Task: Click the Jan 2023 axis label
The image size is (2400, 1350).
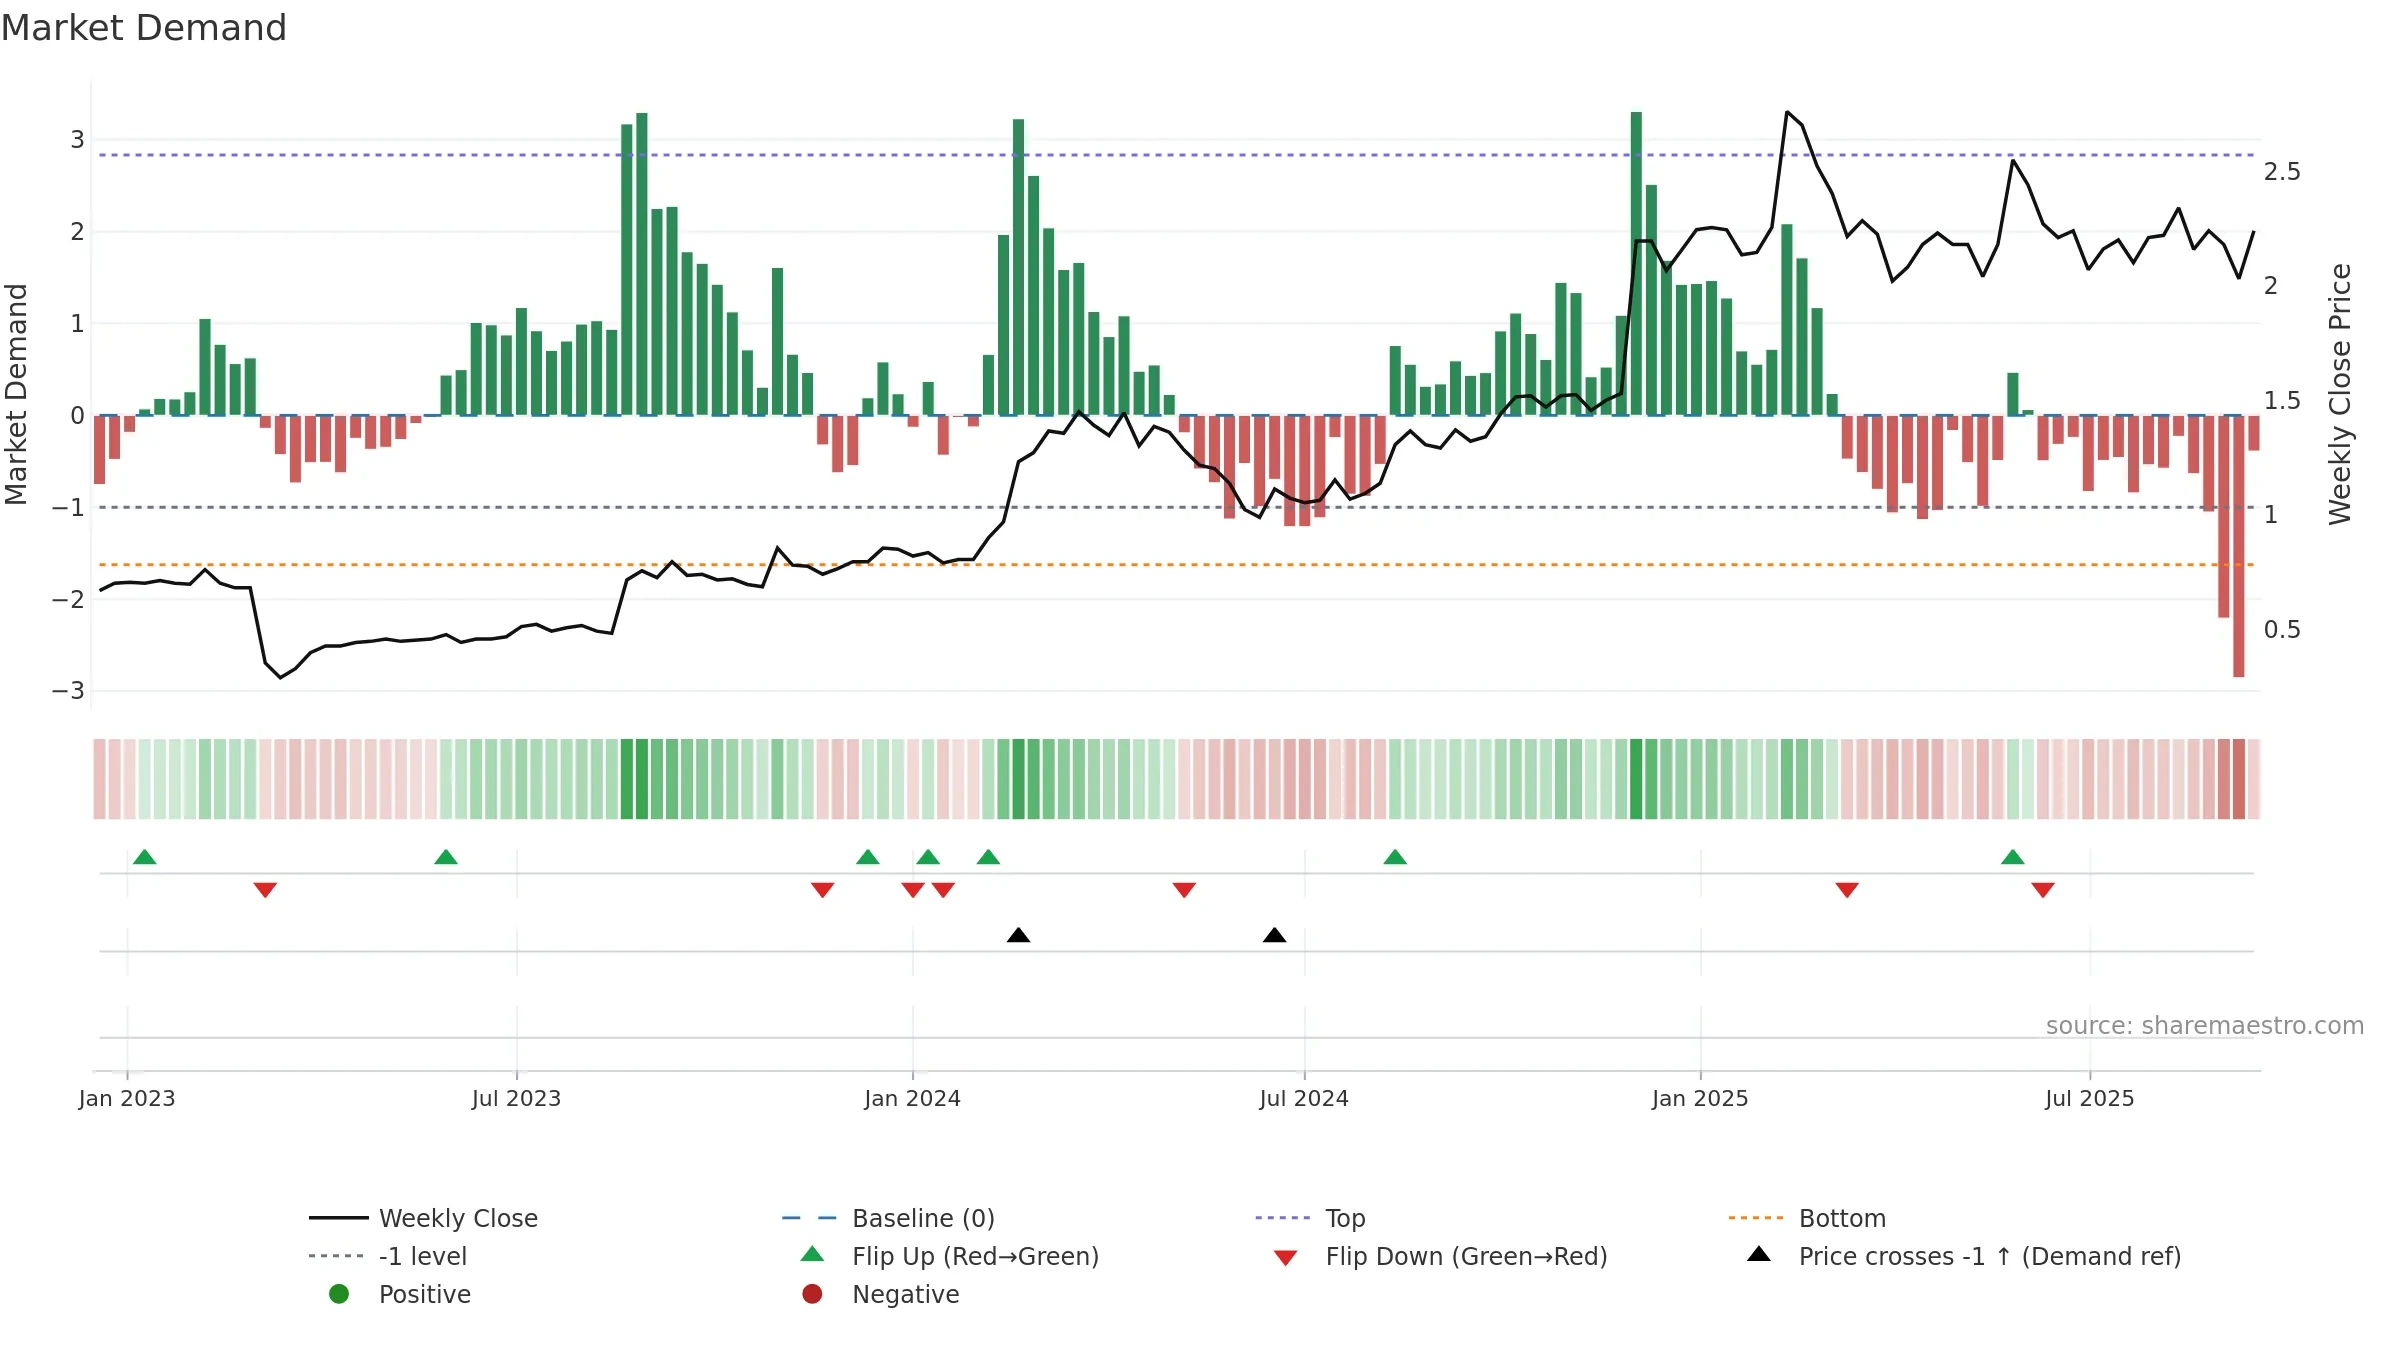Action: (x=127, y=1098)
